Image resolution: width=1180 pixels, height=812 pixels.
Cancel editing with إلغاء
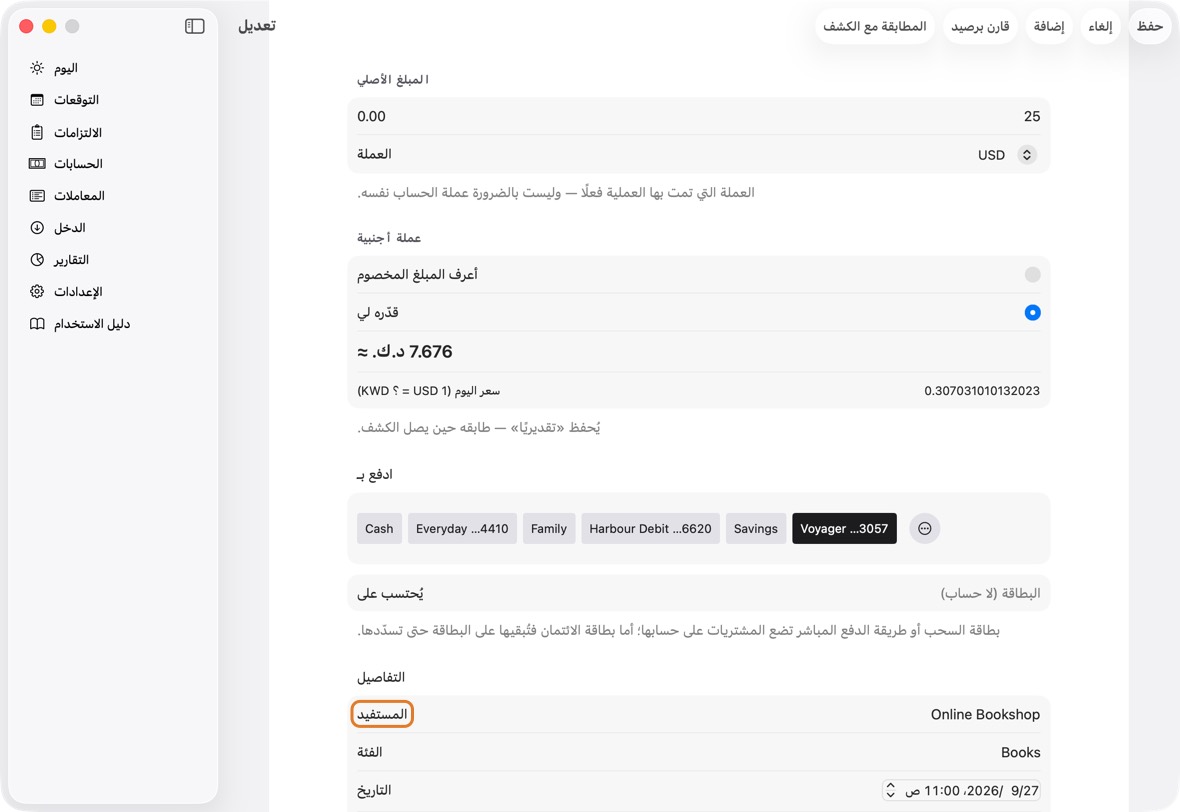(x=1100, y=26)
